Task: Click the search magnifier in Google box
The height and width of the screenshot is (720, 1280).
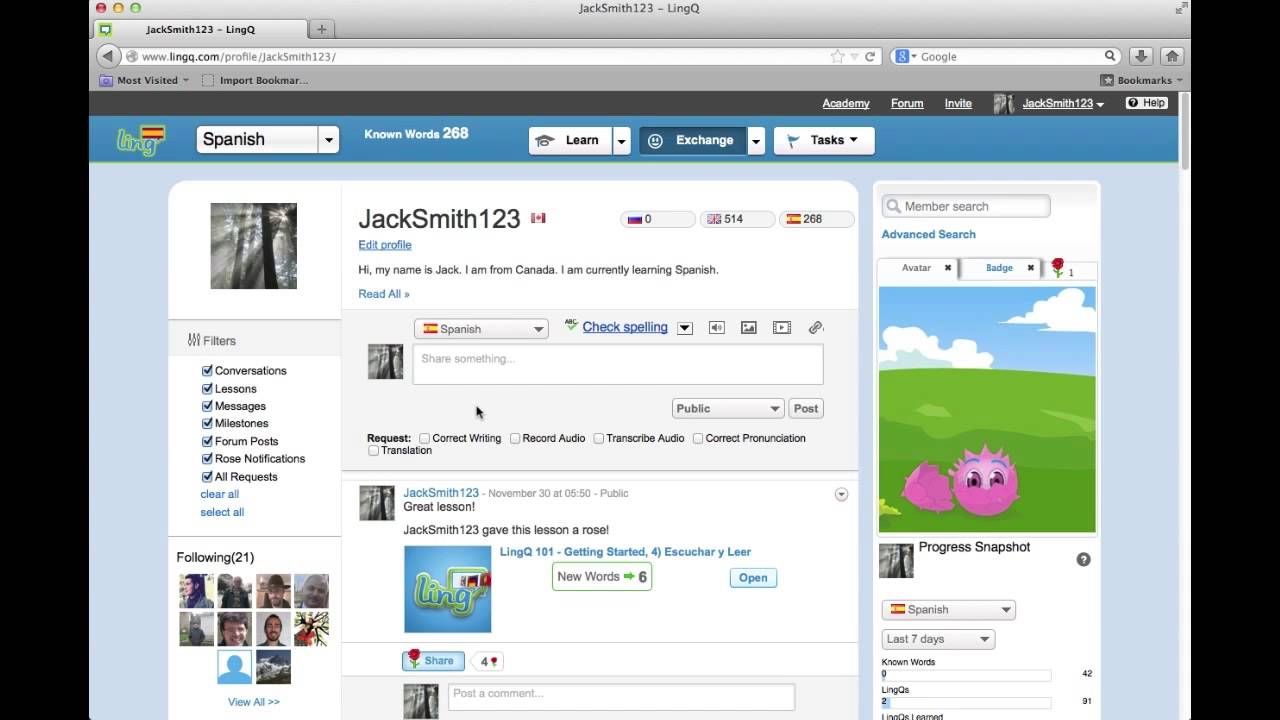Action: [x=1110, y=57]
